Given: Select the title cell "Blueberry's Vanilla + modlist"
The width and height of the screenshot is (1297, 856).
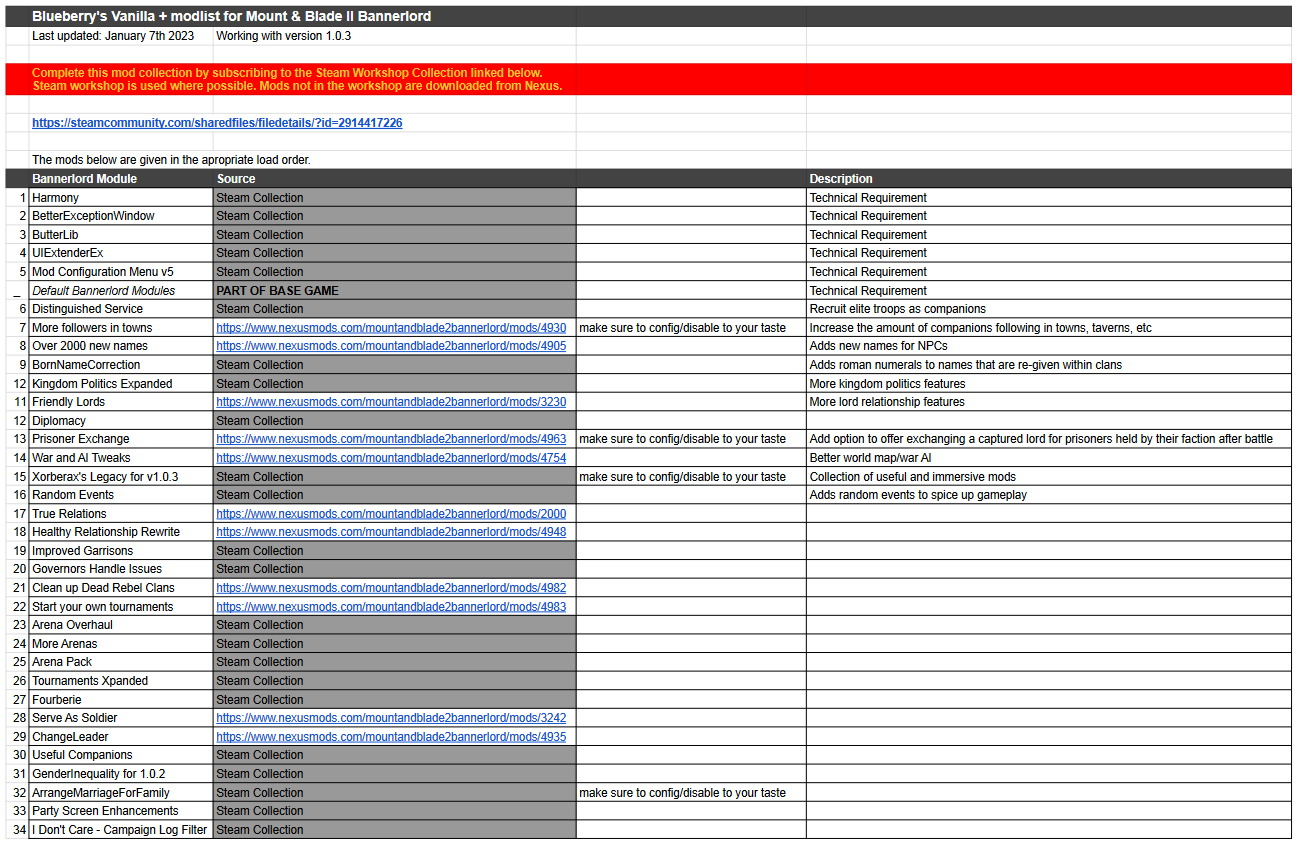Looking at the screenshot, I should pos(231,16).
